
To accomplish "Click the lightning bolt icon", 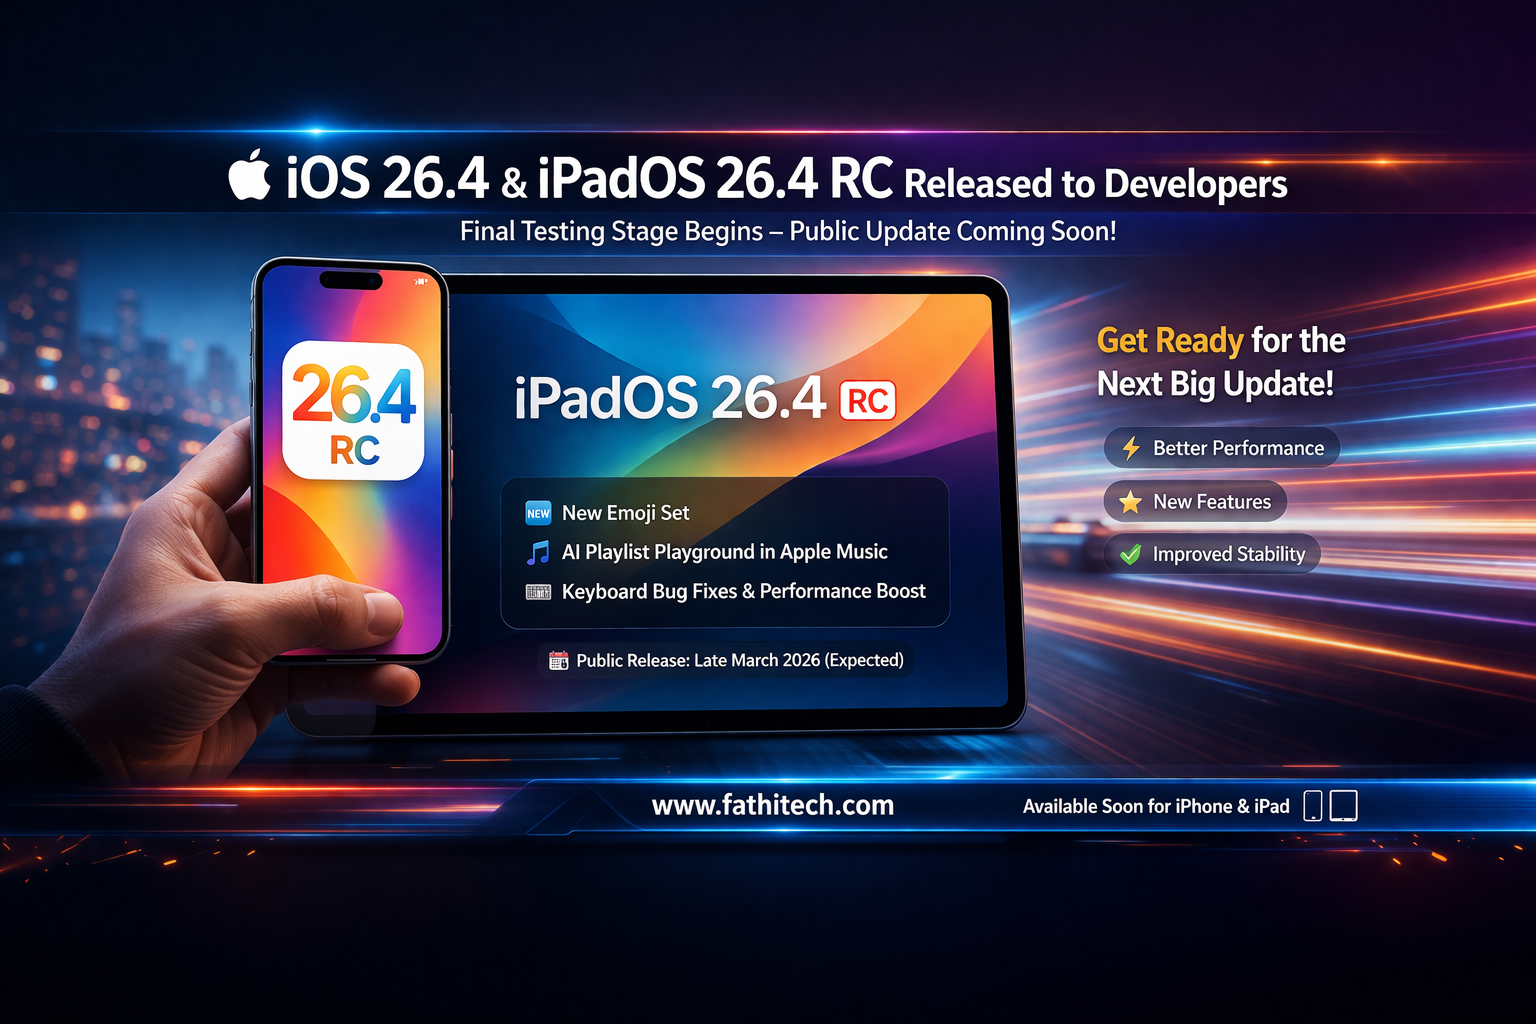I will pos(1131,448).
